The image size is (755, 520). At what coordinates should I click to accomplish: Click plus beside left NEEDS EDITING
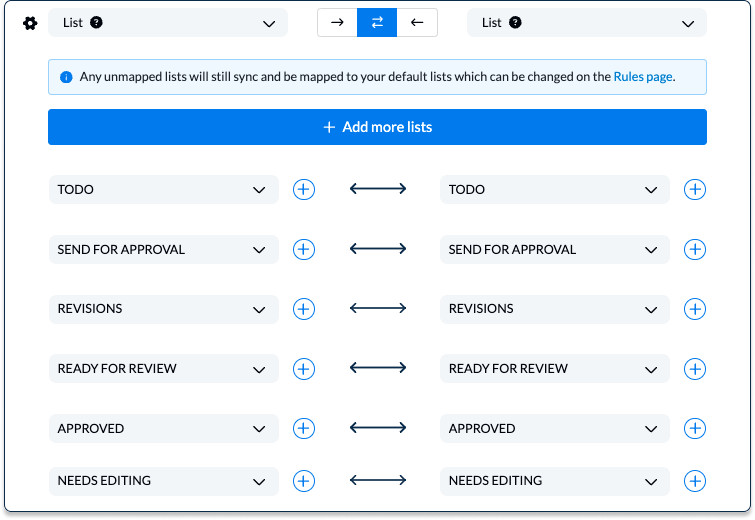point(304,481)
